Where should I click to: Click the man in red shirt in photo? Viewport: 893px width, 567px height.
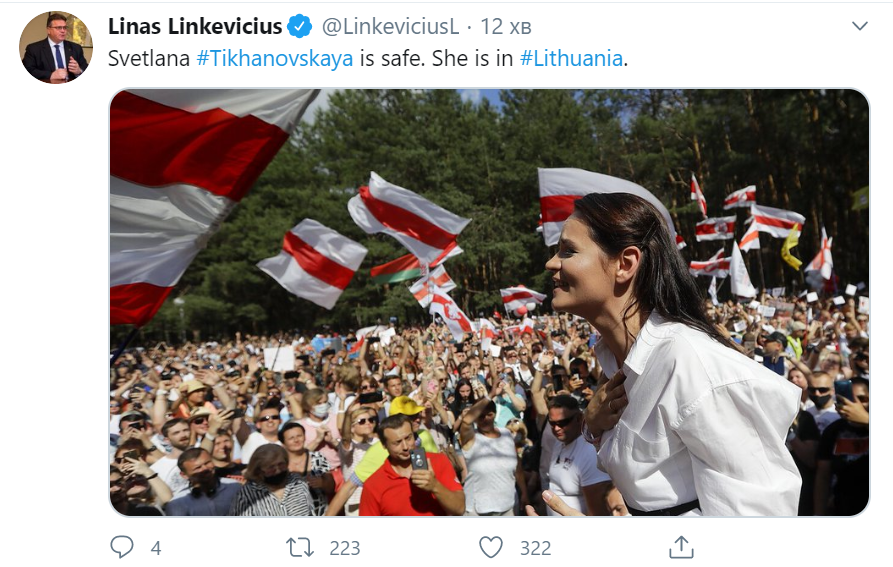click(409, 467)
